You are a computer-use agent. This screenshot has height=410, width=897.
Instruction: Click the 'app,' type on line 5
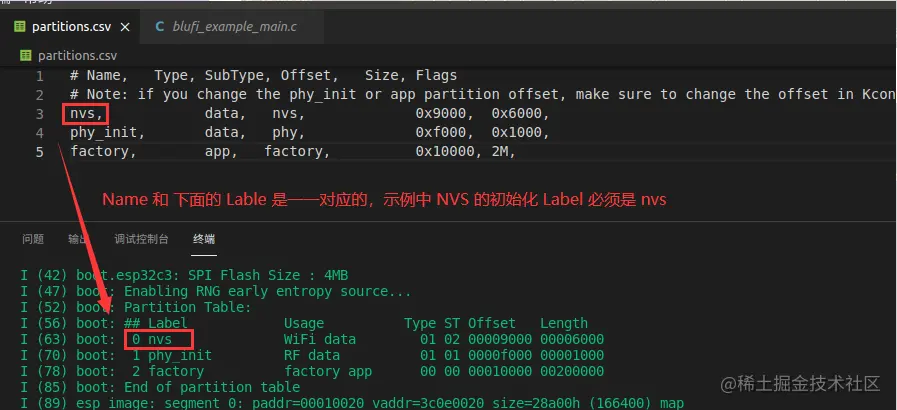coord(221,152)
